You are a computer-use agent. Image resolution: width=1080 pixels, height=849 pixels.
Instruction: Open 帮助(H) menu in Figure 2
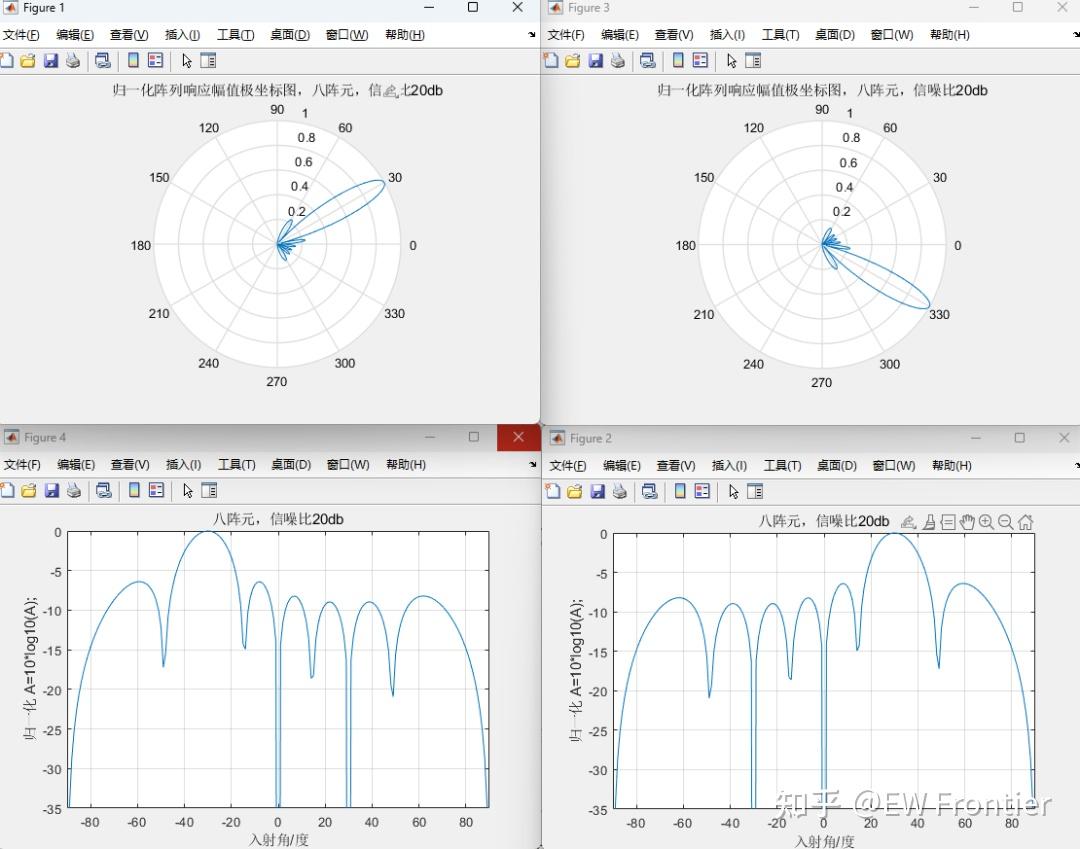952,466
